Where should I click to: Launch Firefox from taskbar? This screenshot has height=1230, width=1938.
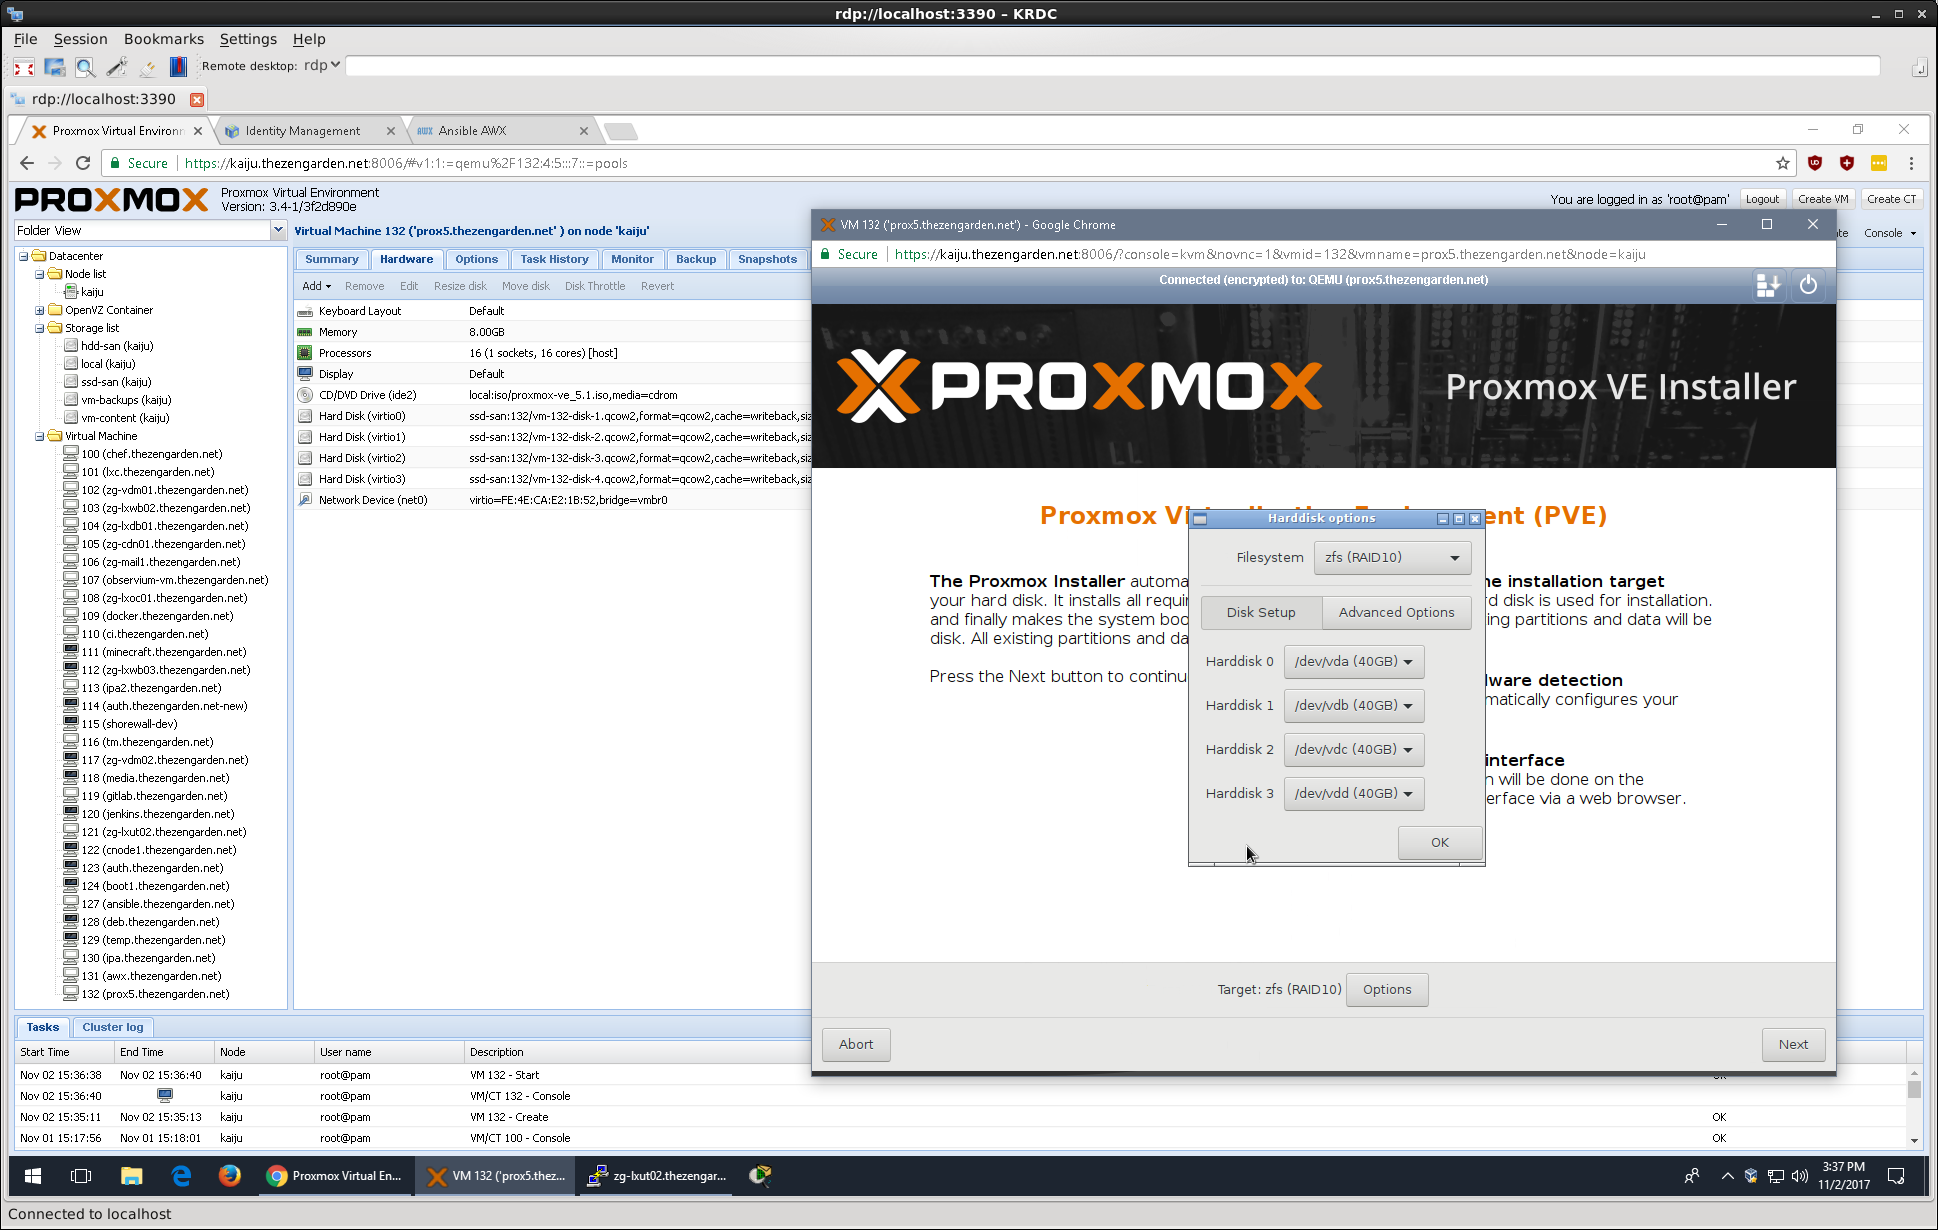point(230,1176)
